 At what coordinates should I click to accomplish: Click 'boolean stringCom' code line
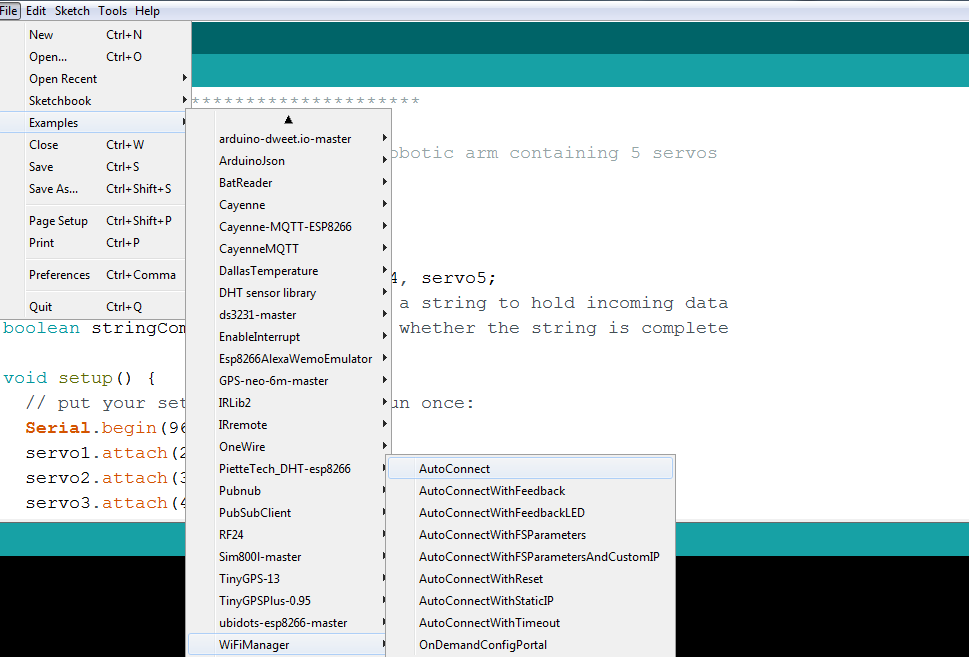[94, 328]
